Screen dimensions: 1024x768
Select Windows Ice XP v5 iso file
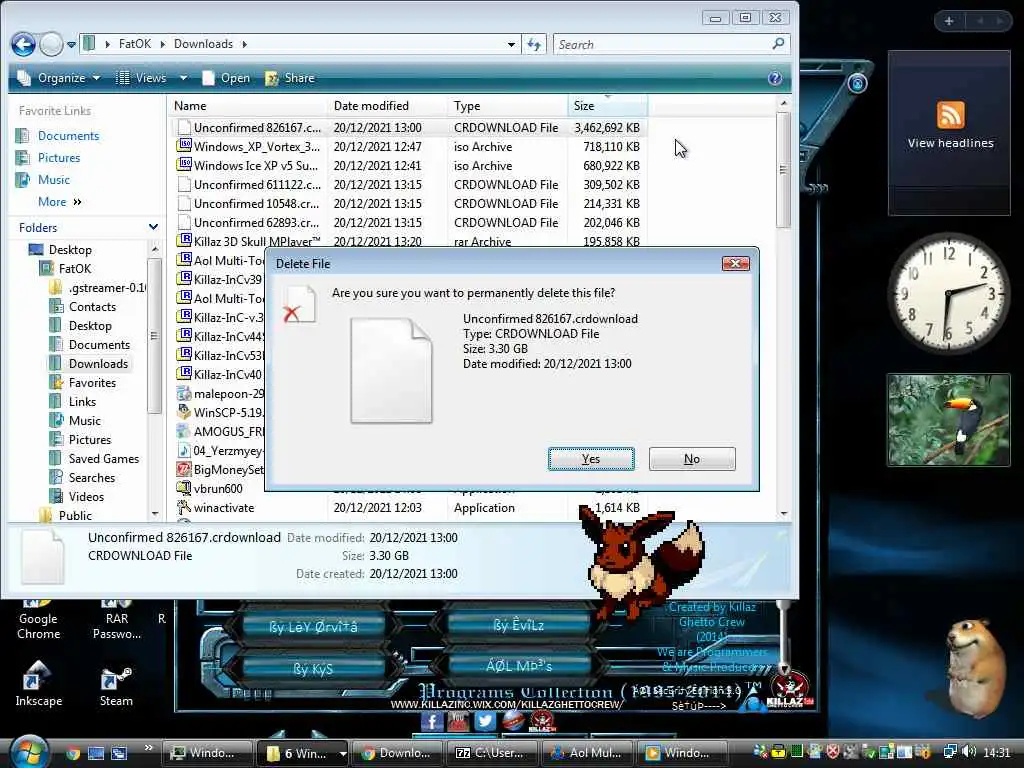[256, 165]
